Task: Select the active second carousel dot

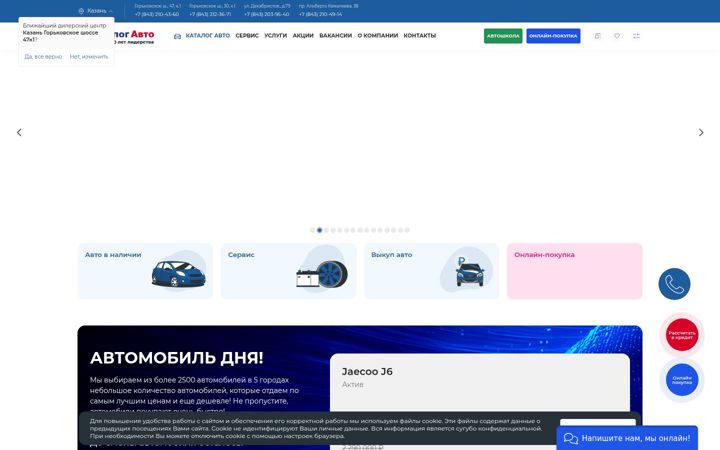Action: tap(320, 230)
